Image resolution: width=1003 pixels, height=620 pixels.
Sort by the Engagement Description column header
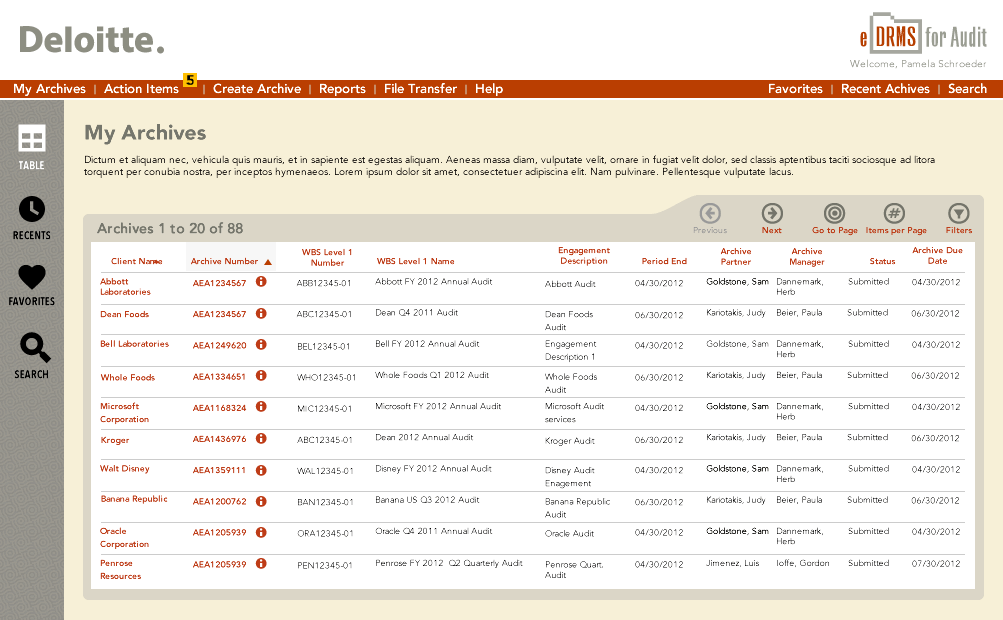coord(583,255)
